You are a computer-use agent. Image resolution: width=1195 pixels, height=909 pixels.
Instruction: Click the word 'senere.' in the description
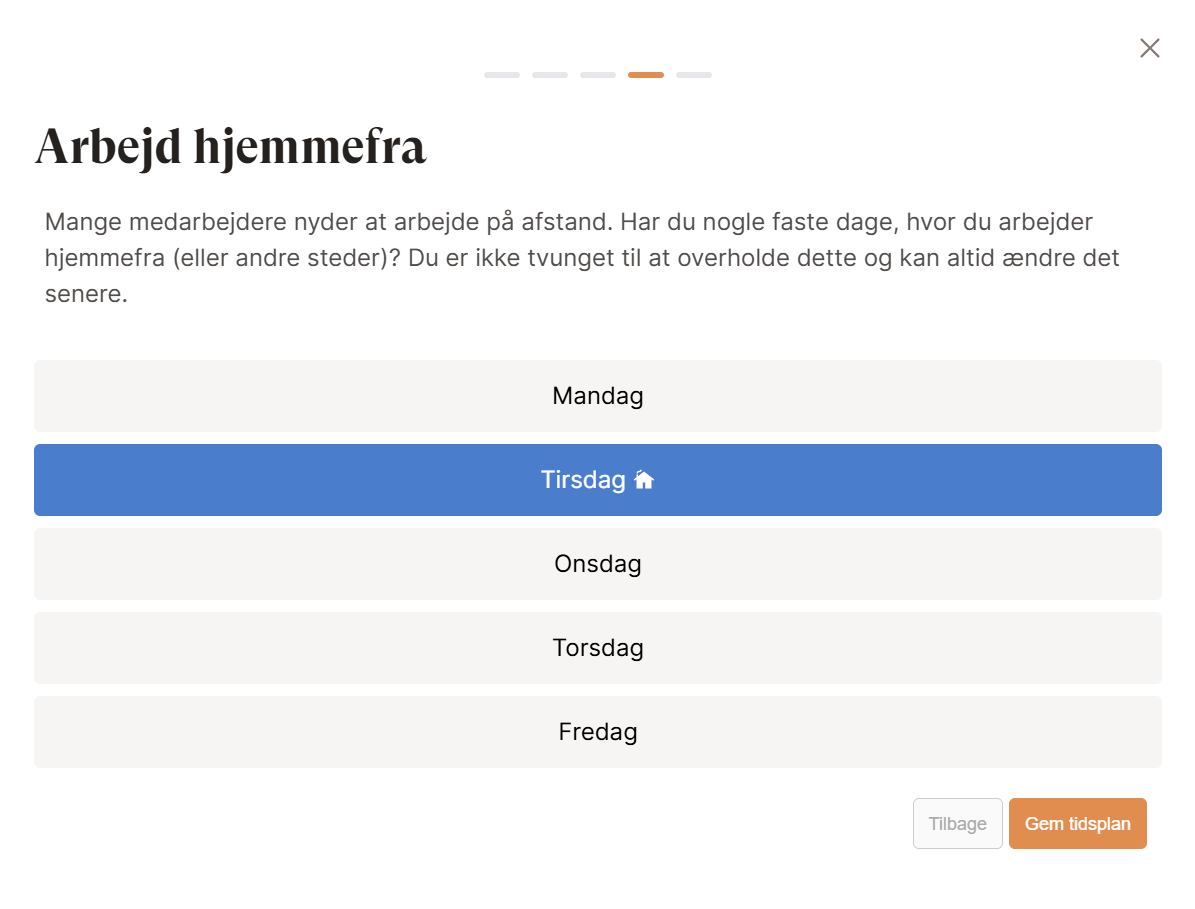pos(86,295)
